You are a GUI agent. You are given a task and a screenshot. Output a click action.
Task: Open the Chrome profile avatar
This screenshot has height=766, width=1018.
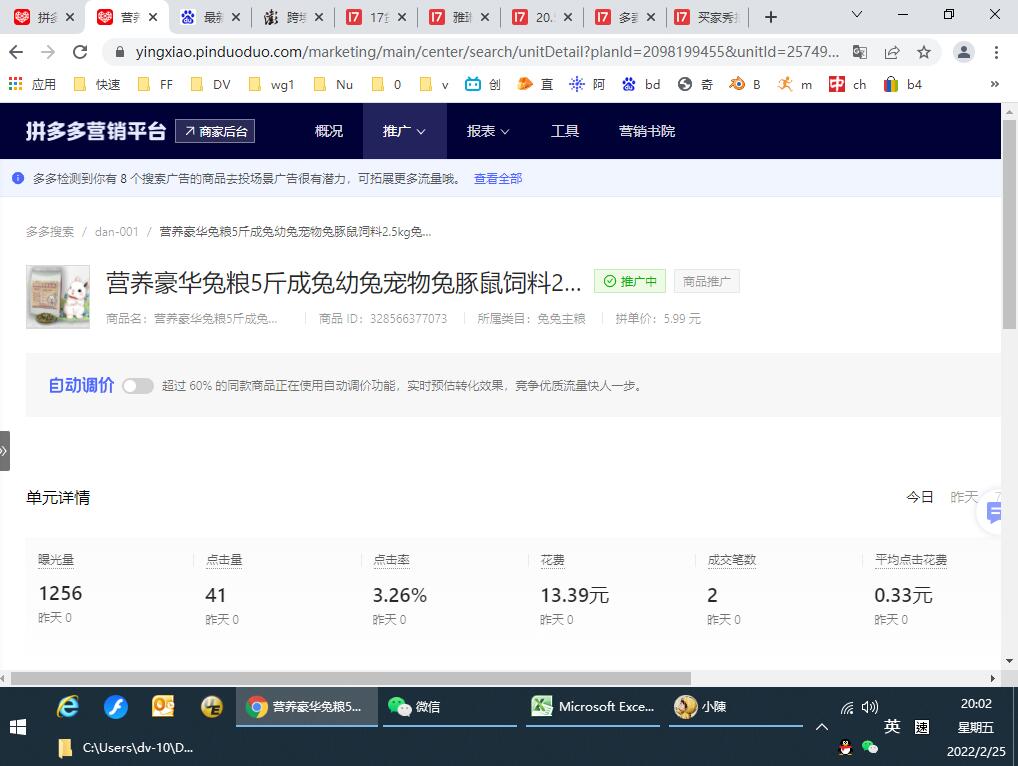[964, 52]
